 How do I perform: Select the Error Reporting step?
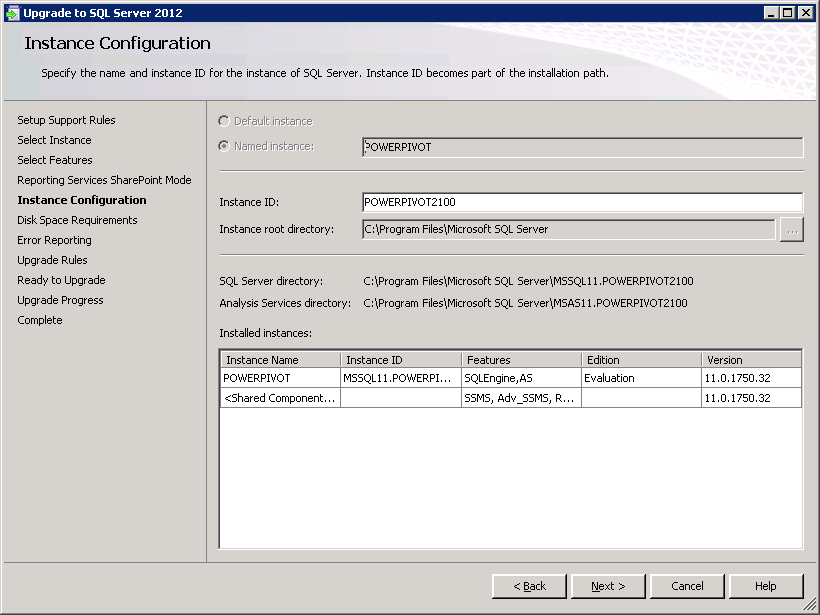point(54,240)
